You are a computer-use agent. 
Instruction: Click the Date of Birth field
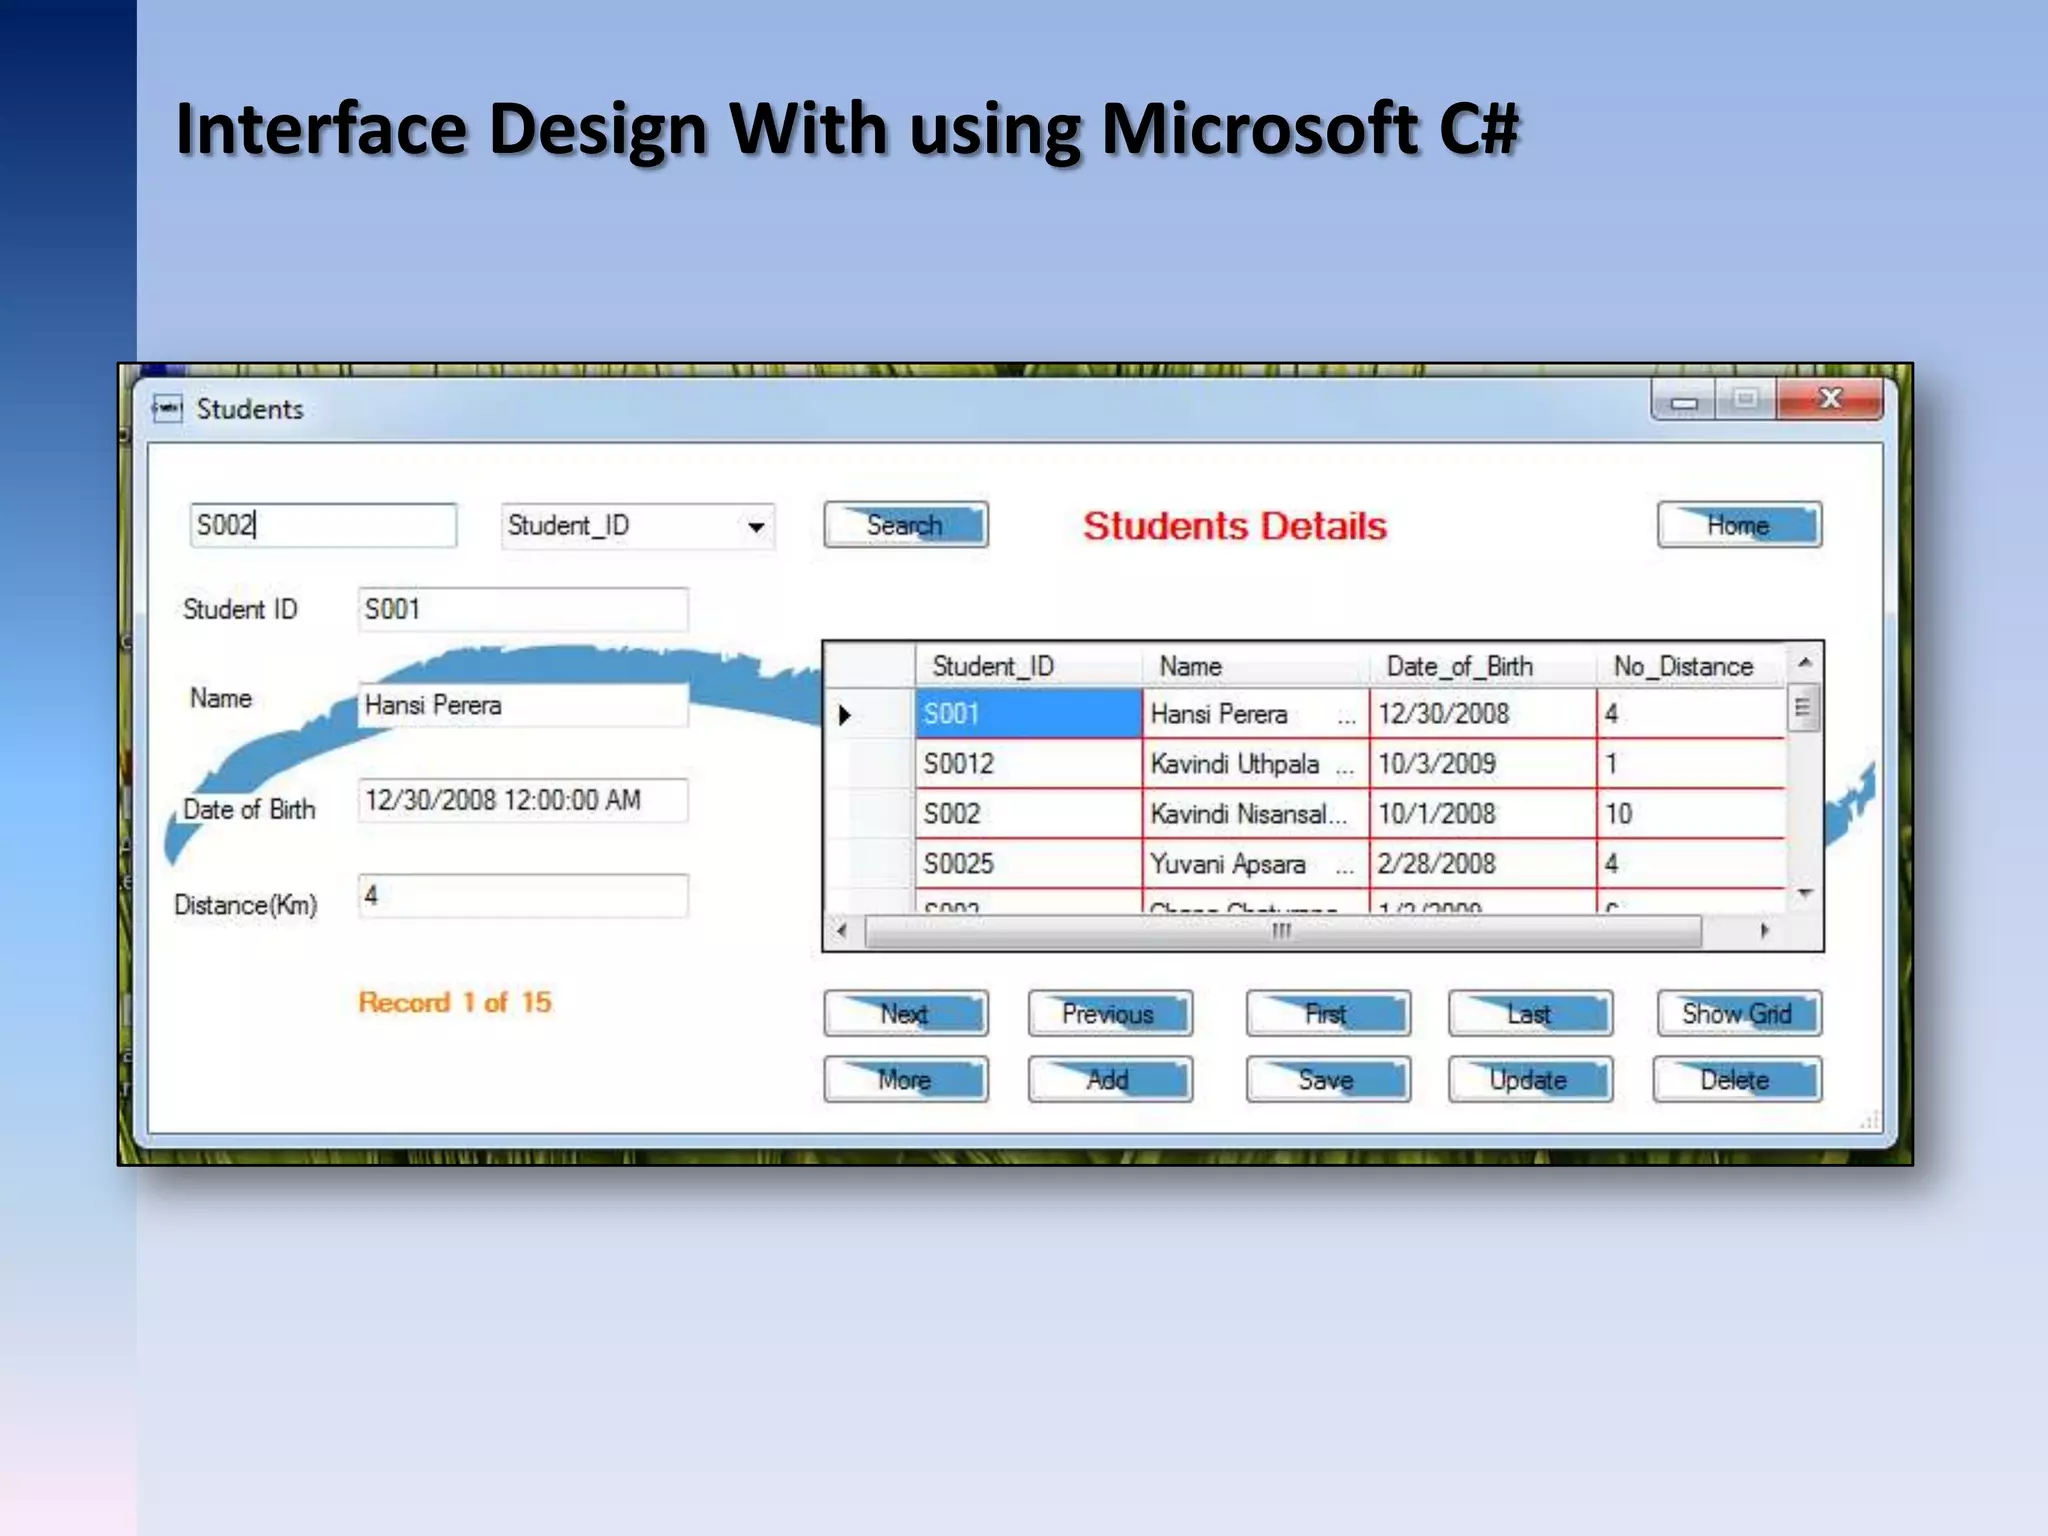(x=523, y=800)
